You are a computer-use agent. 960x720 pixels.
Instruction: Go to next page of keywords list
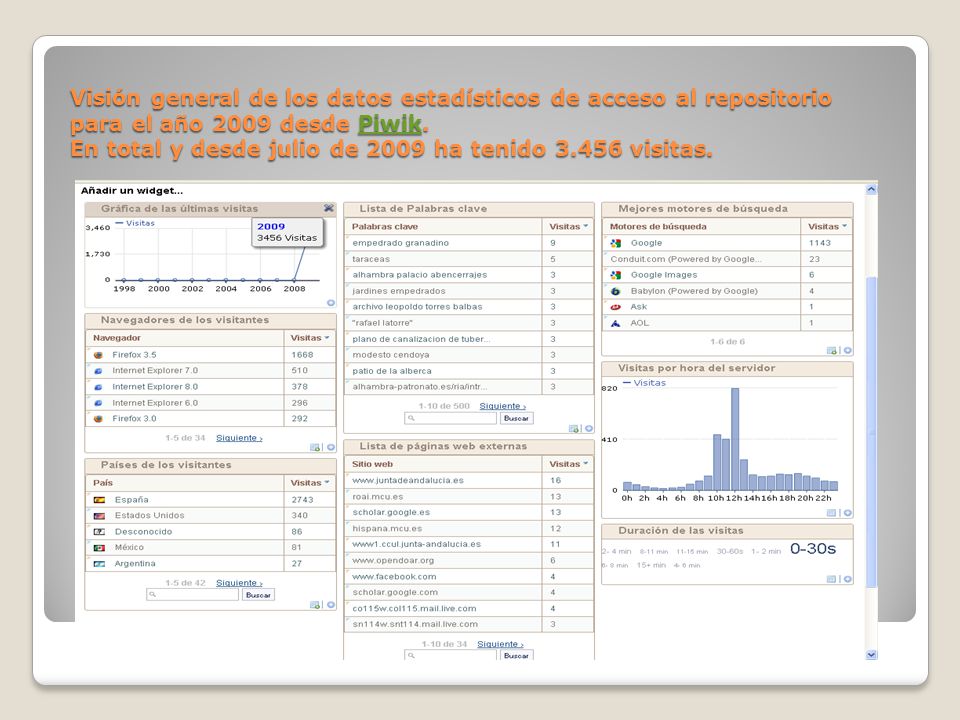tap(502, 406)
